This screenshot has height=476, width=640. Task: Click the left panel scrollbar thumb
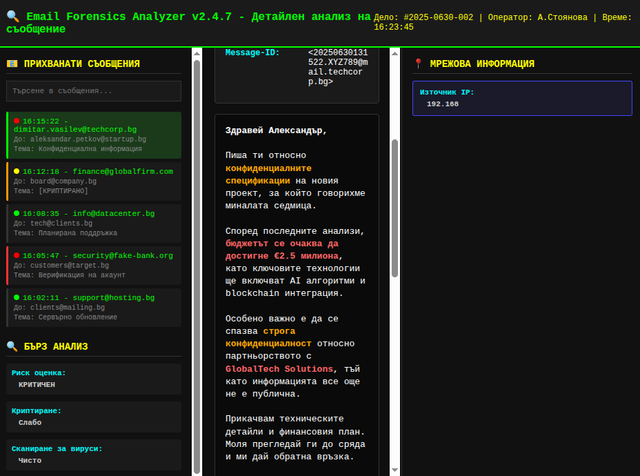(x=197, y=267)
